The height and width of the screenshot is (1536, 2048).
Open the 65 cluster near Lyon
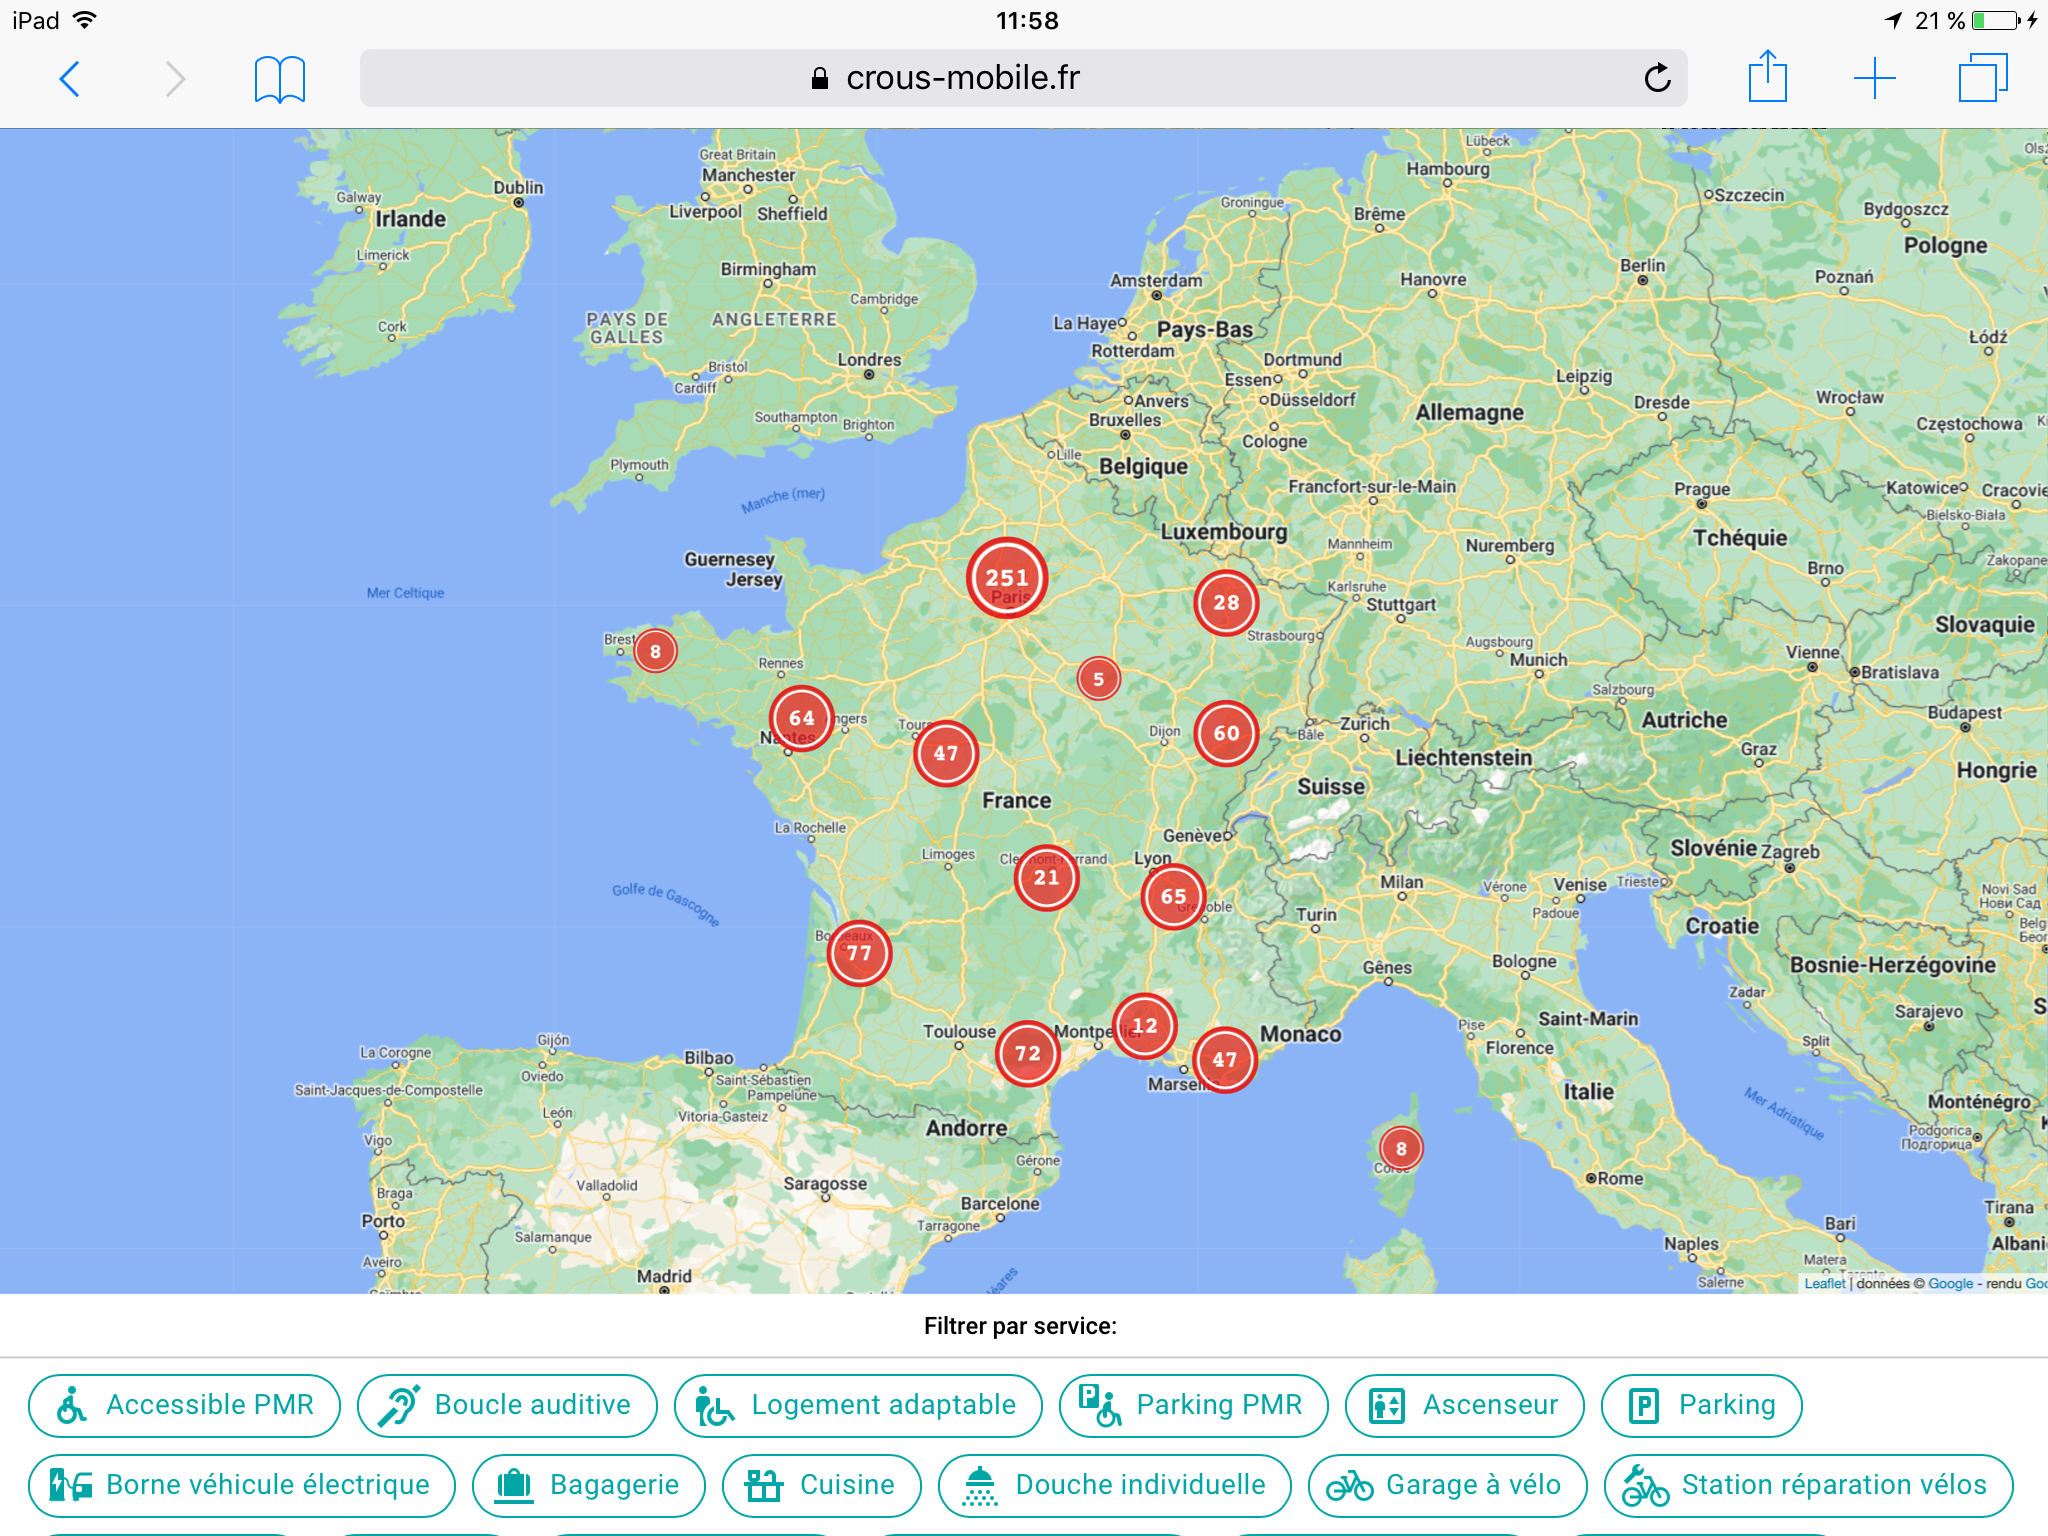(1174, 896)
